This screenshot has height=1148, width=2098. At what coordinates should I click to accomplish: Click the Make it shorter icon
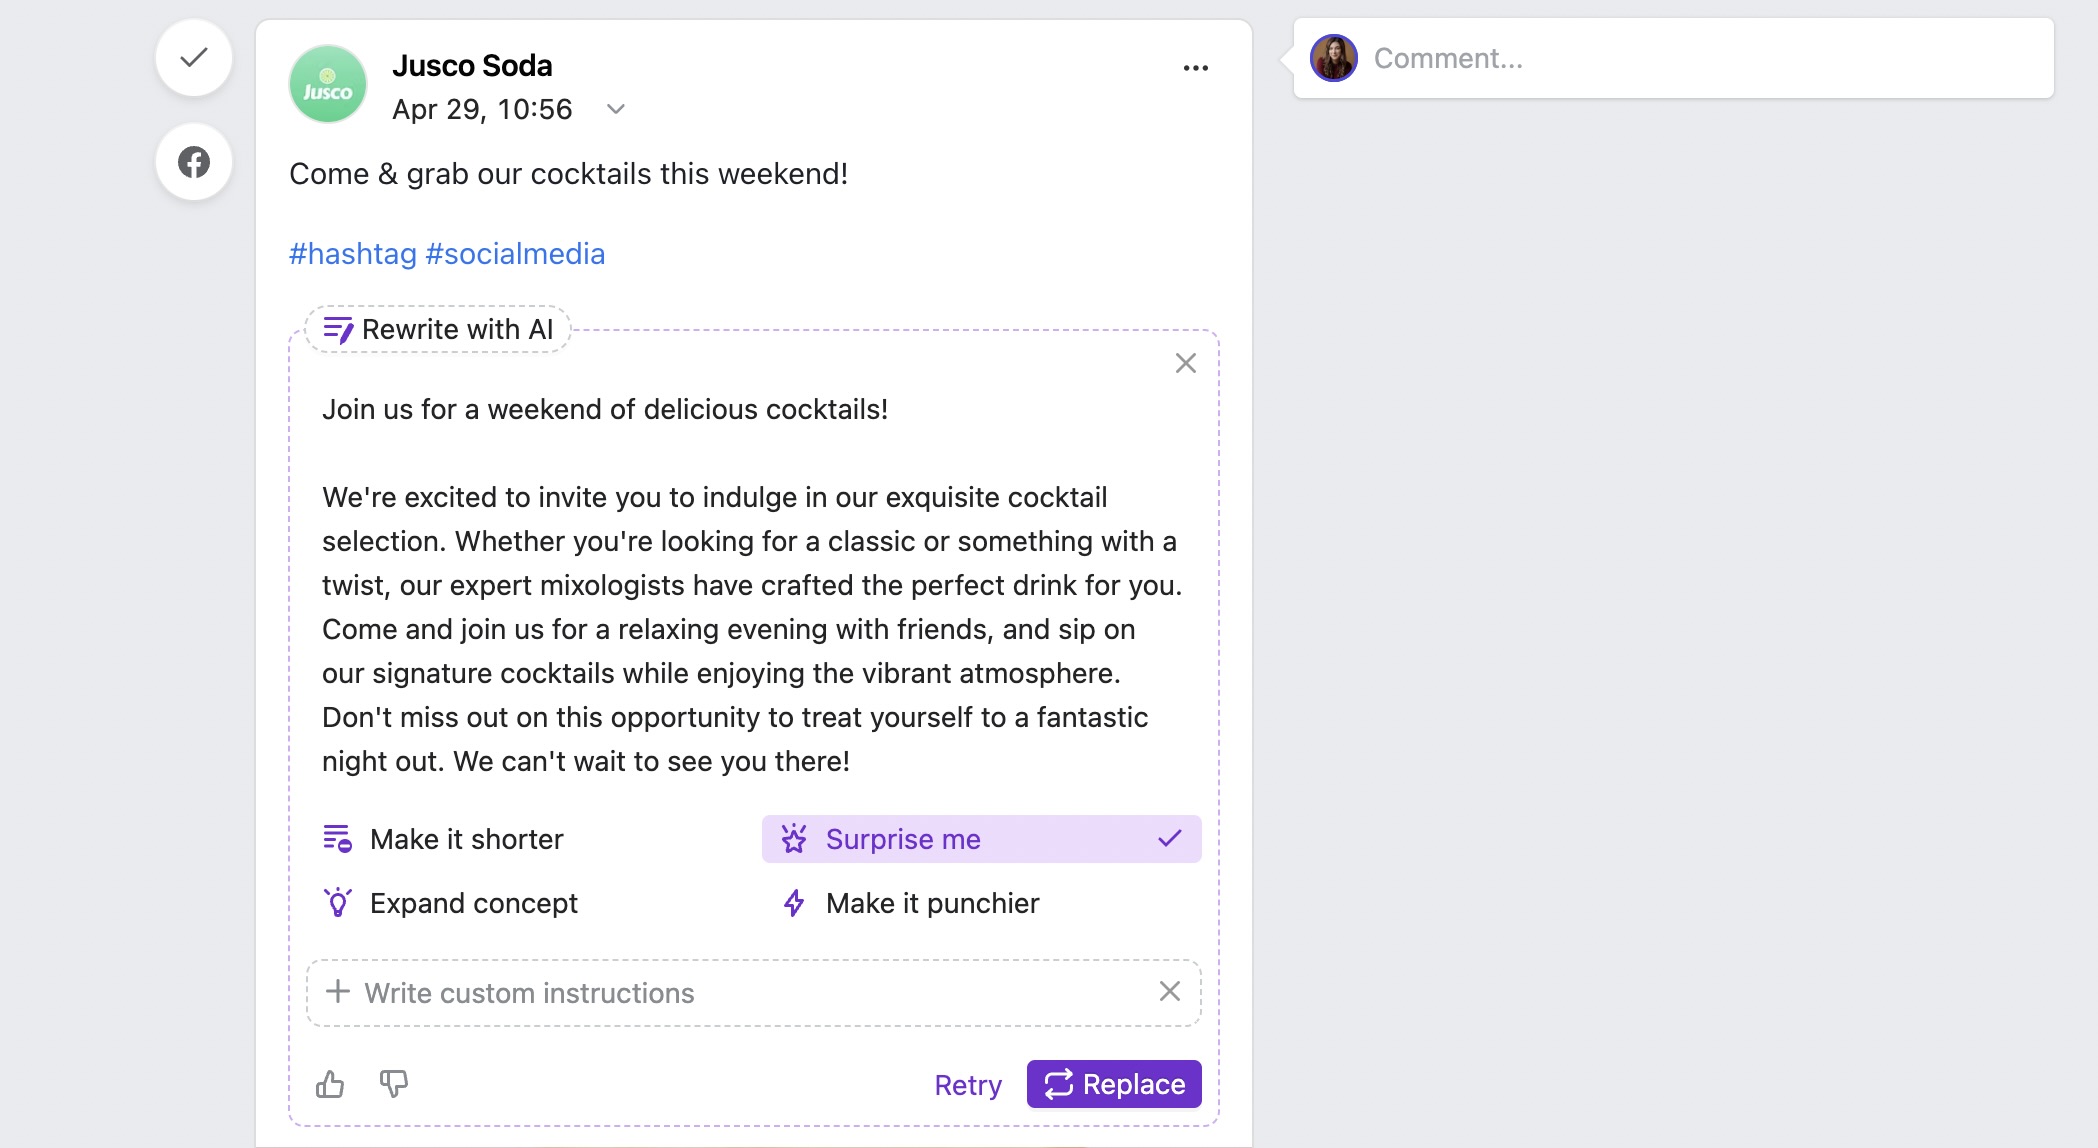click(339, 839)
